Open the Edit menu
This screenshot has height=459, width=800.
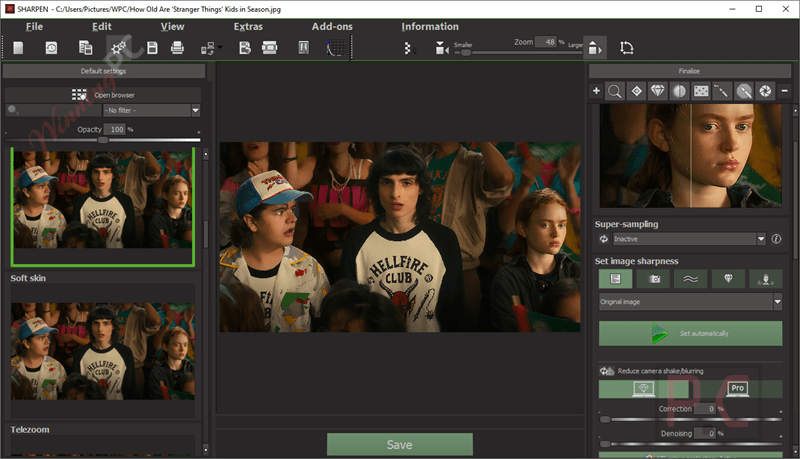click(102, 27)
